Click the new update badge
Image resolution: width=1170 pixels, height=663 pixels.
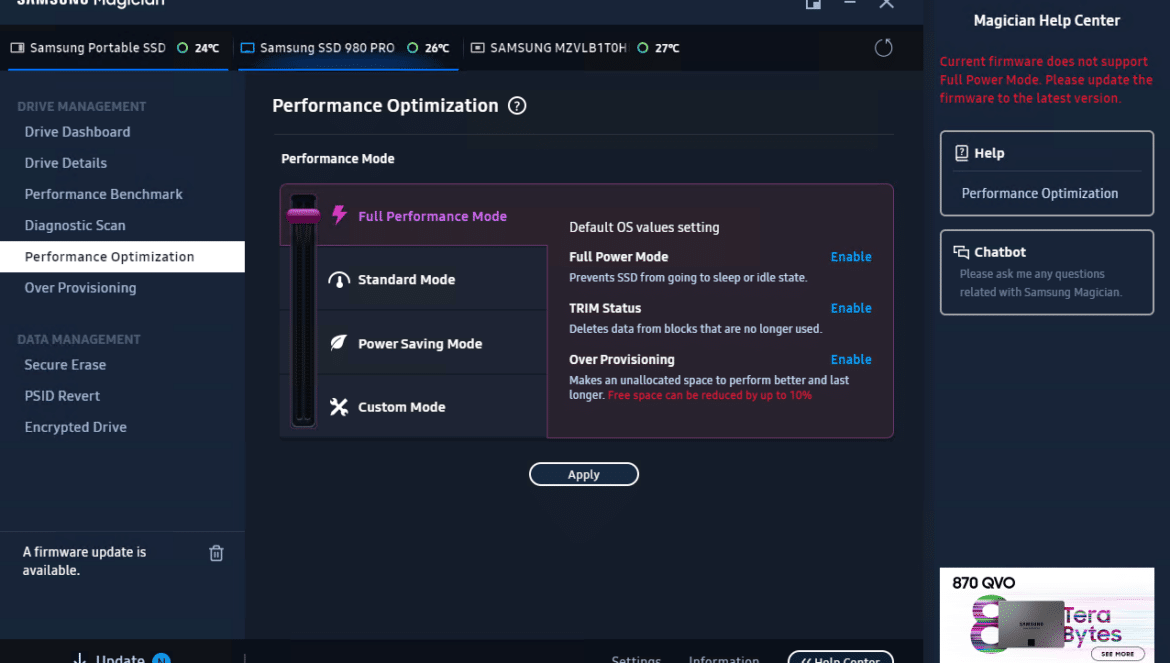pos(161,659)
